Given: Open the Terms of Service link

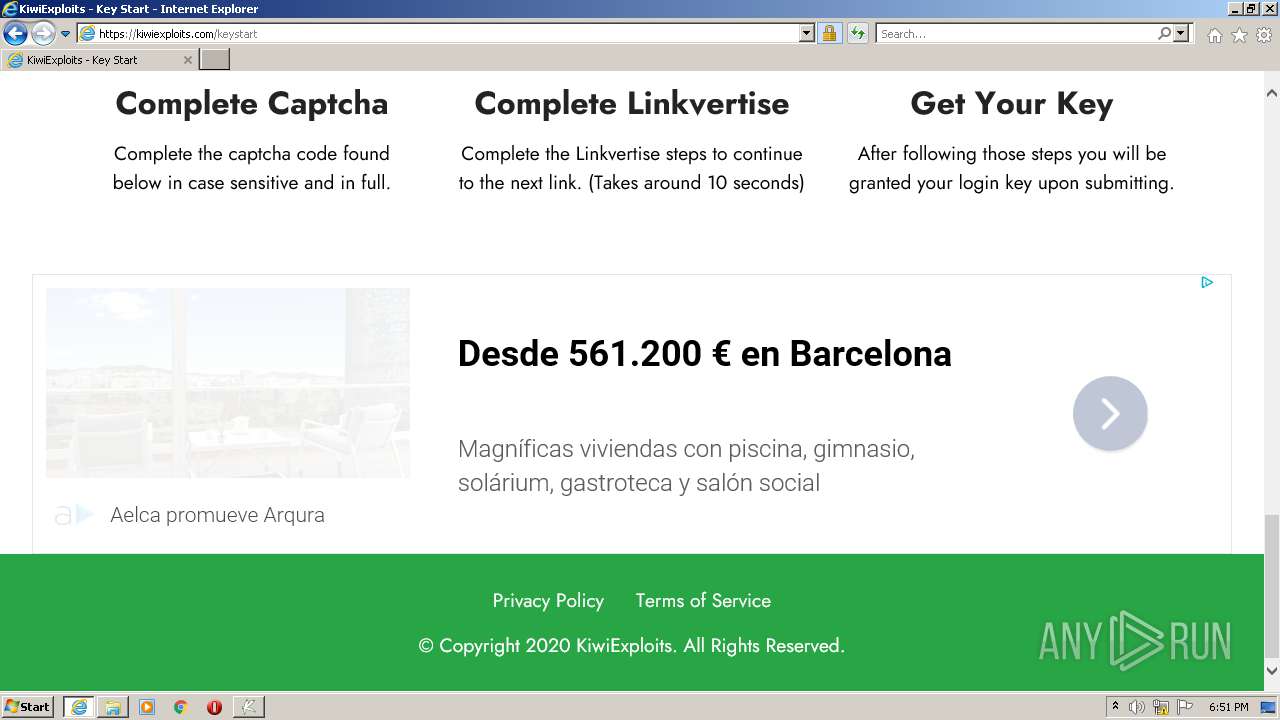Looking at the screenshot, I should pos(703,601).
